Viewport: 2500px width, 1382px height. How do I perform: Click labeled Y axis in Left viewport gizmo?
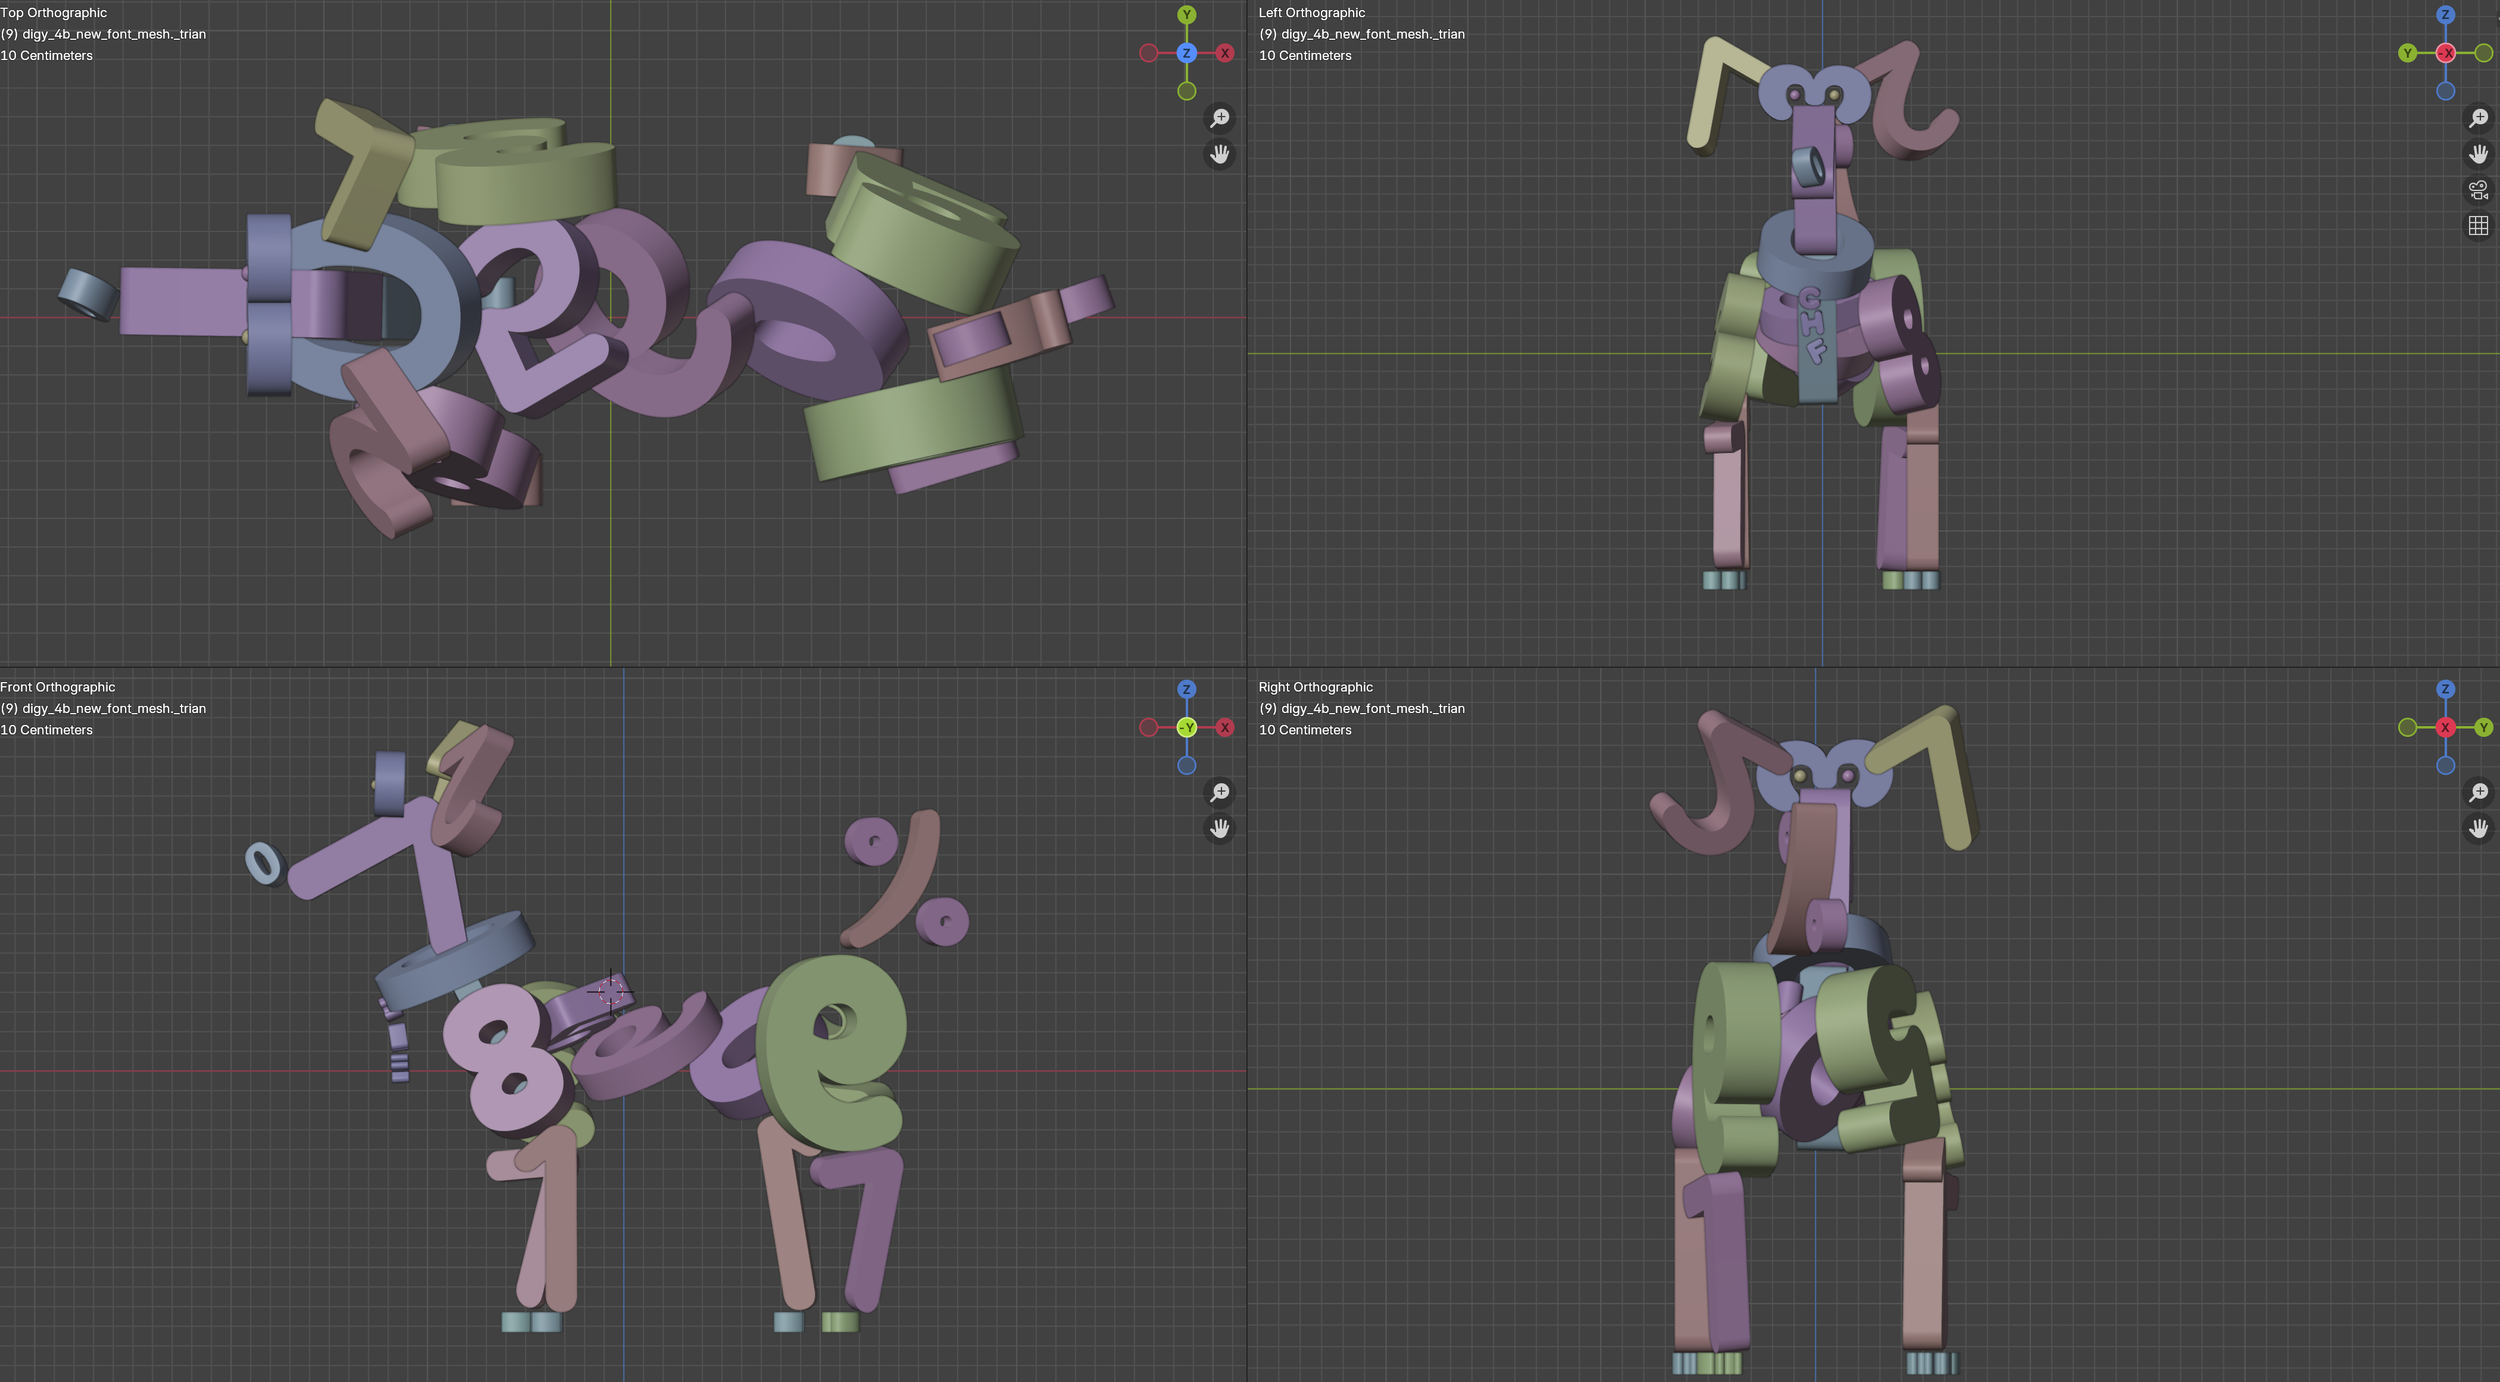(x=2407, y=53)
